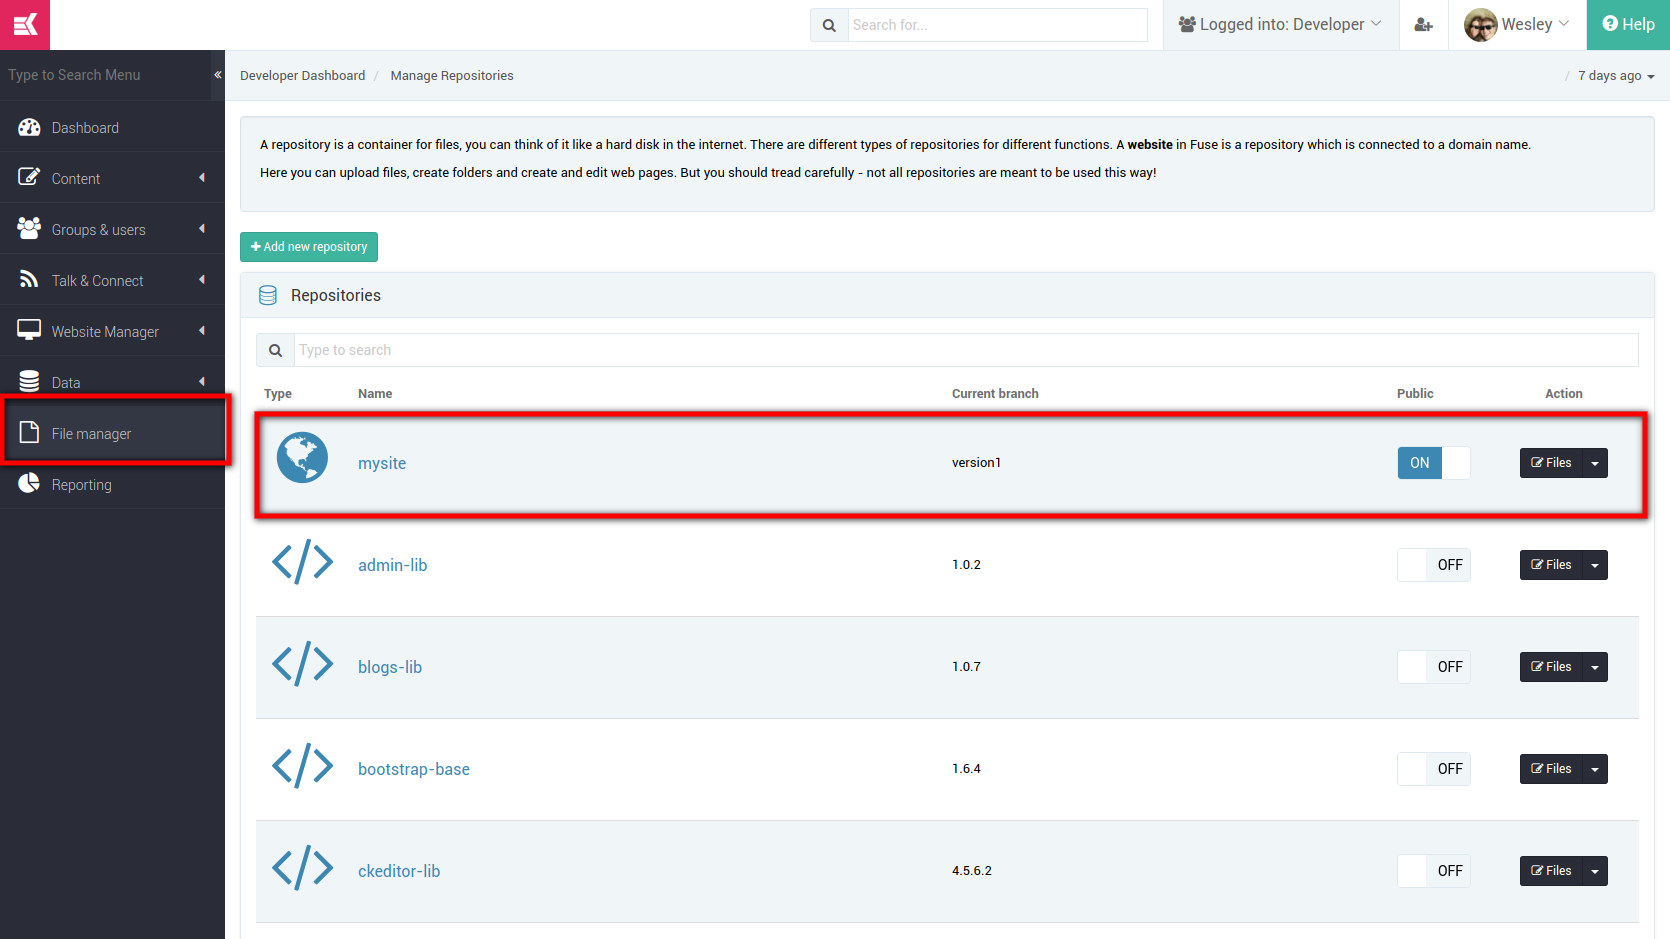This screenshot has height=939, width=1670.
Task: Click the Help button
Action: (1628, 25)
